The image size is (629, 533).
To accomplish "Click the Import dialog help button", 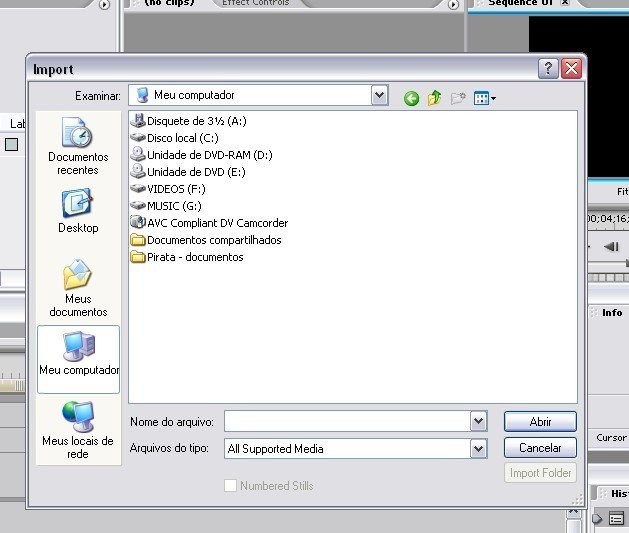I will (548, 69).
